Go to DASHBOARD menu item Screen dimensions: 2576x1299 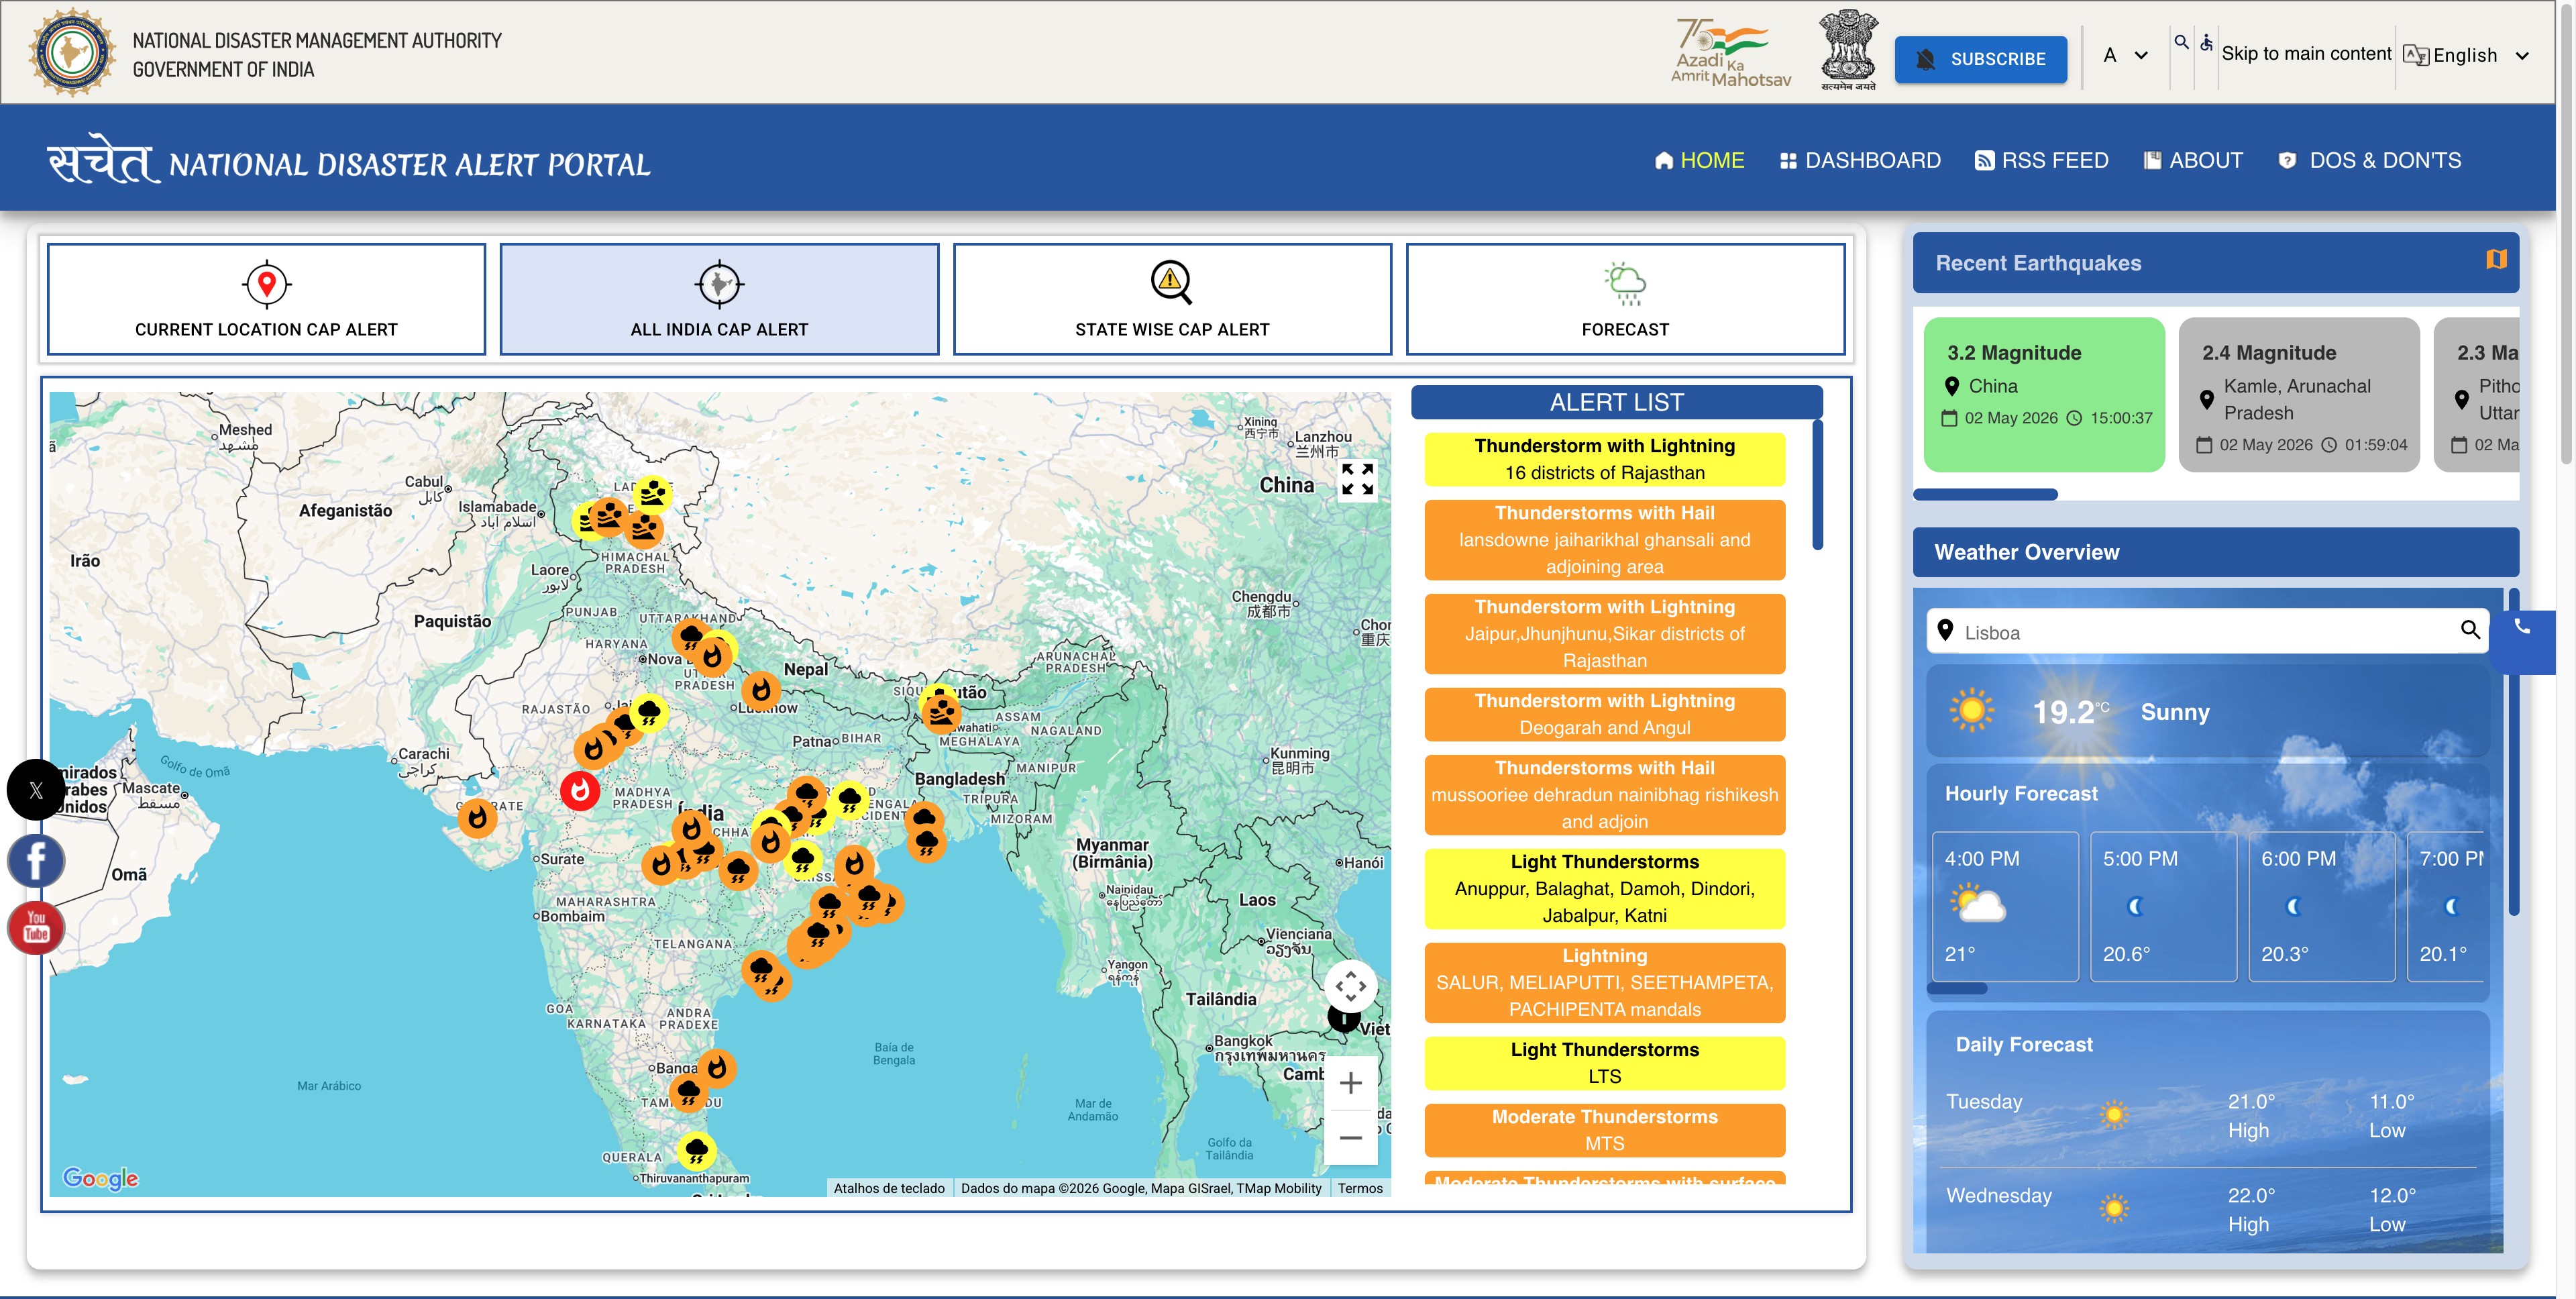(1860, 160)
